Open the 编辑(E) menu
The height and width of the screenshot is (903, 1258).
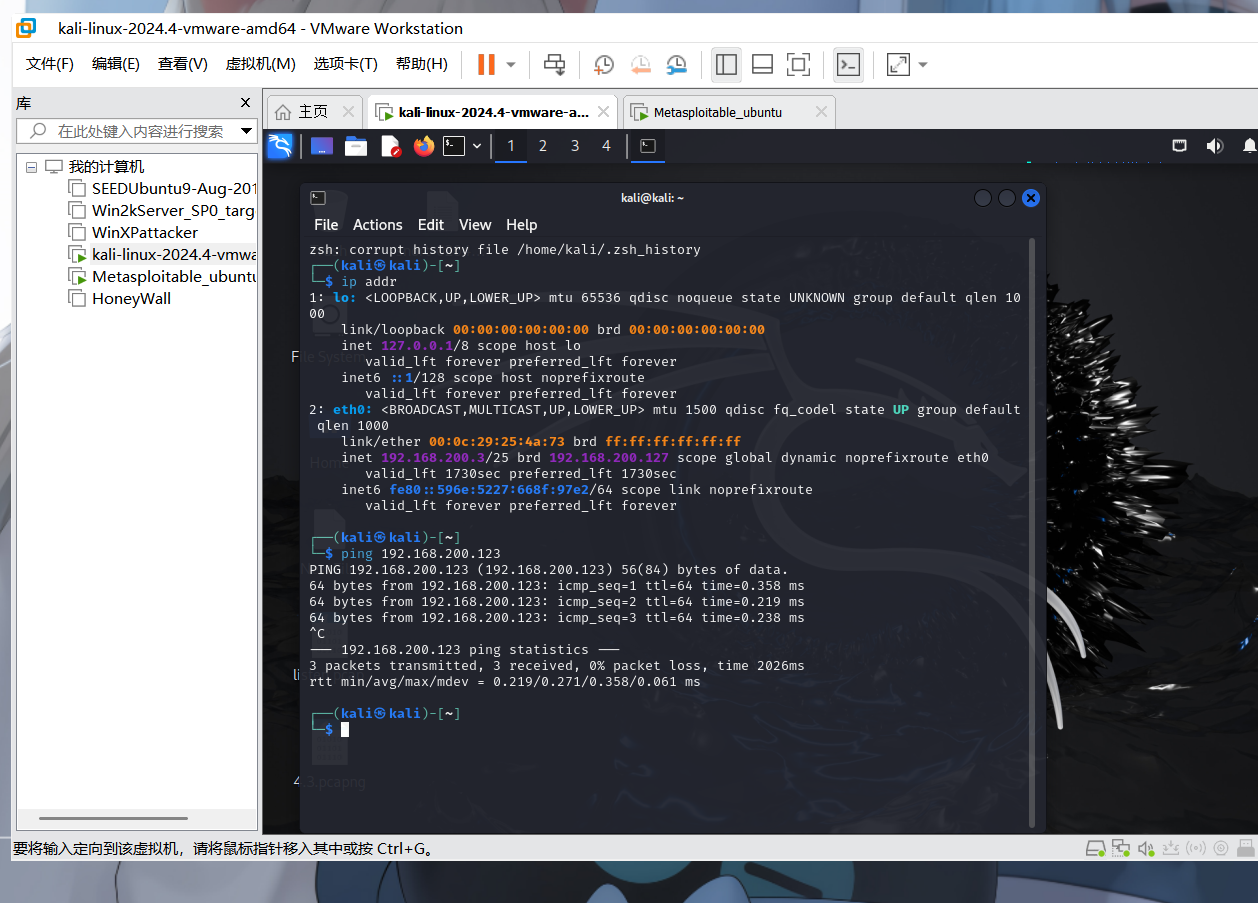pos(116,64)
